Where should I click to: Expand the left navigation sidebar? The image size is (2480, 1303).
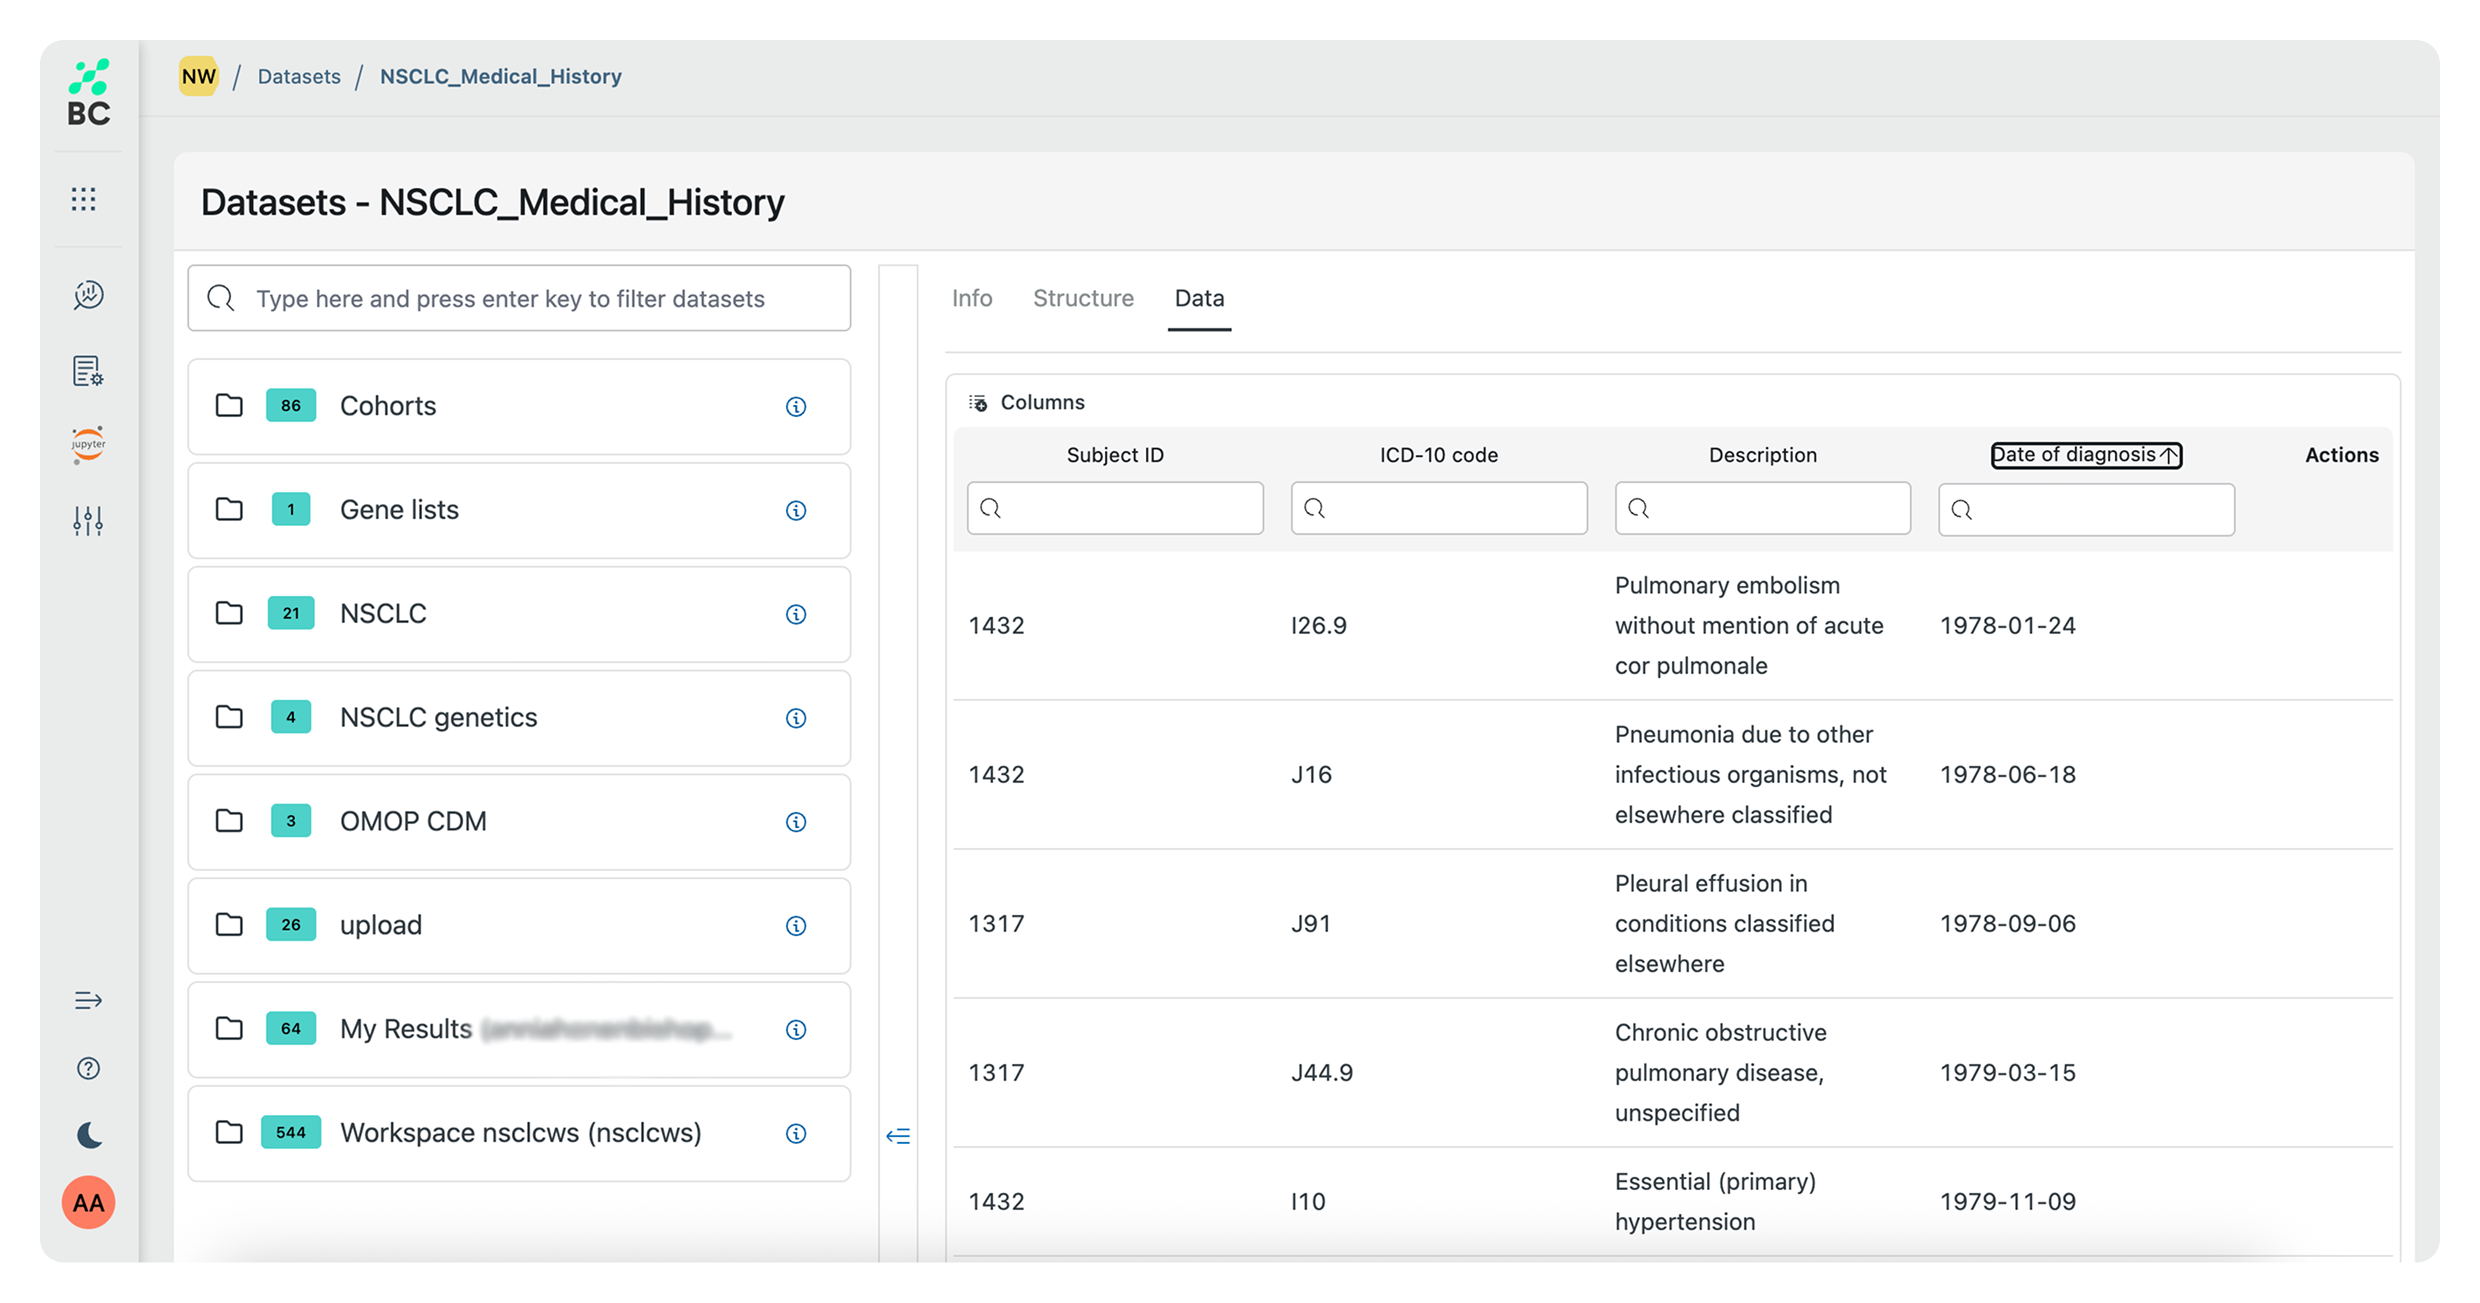click(88, 1000)
